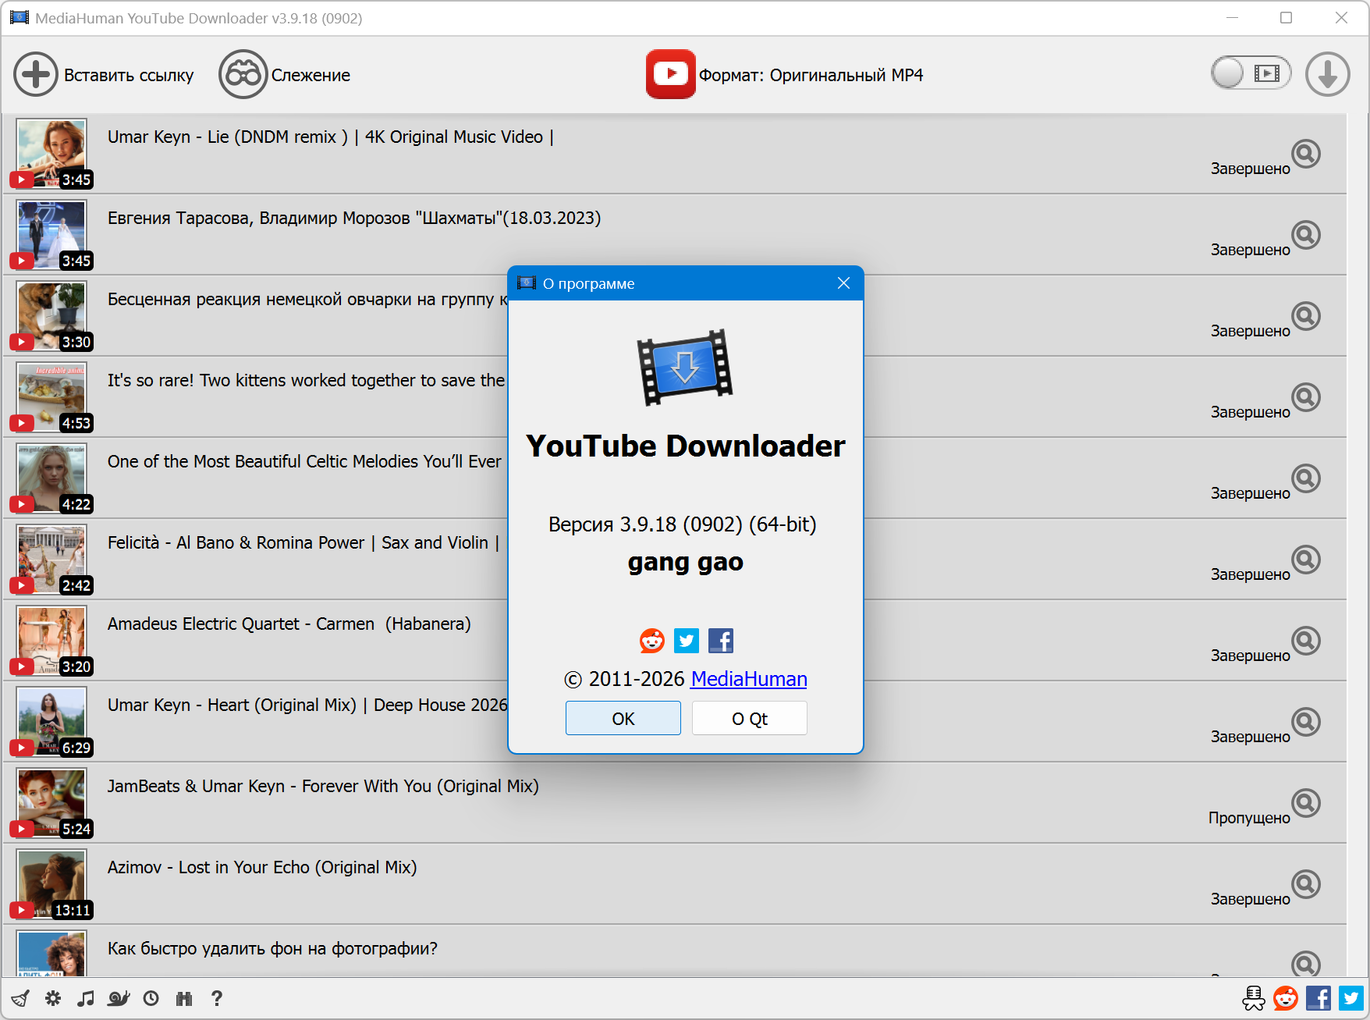Viewport: 1370px width, 1020px height.
Task: Click the snail speed limit icon
Action: [119, 998]
